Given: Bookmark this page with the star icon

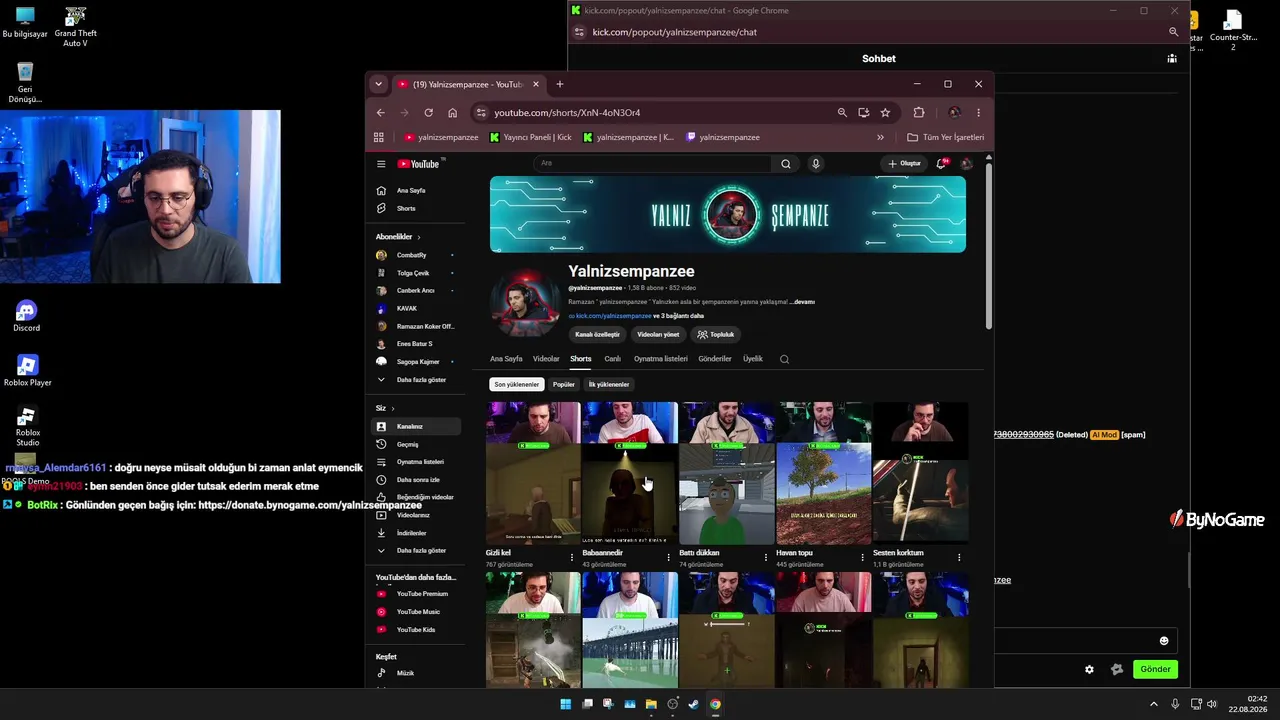Looking at the screenshot, I should (x=885, y=113).
